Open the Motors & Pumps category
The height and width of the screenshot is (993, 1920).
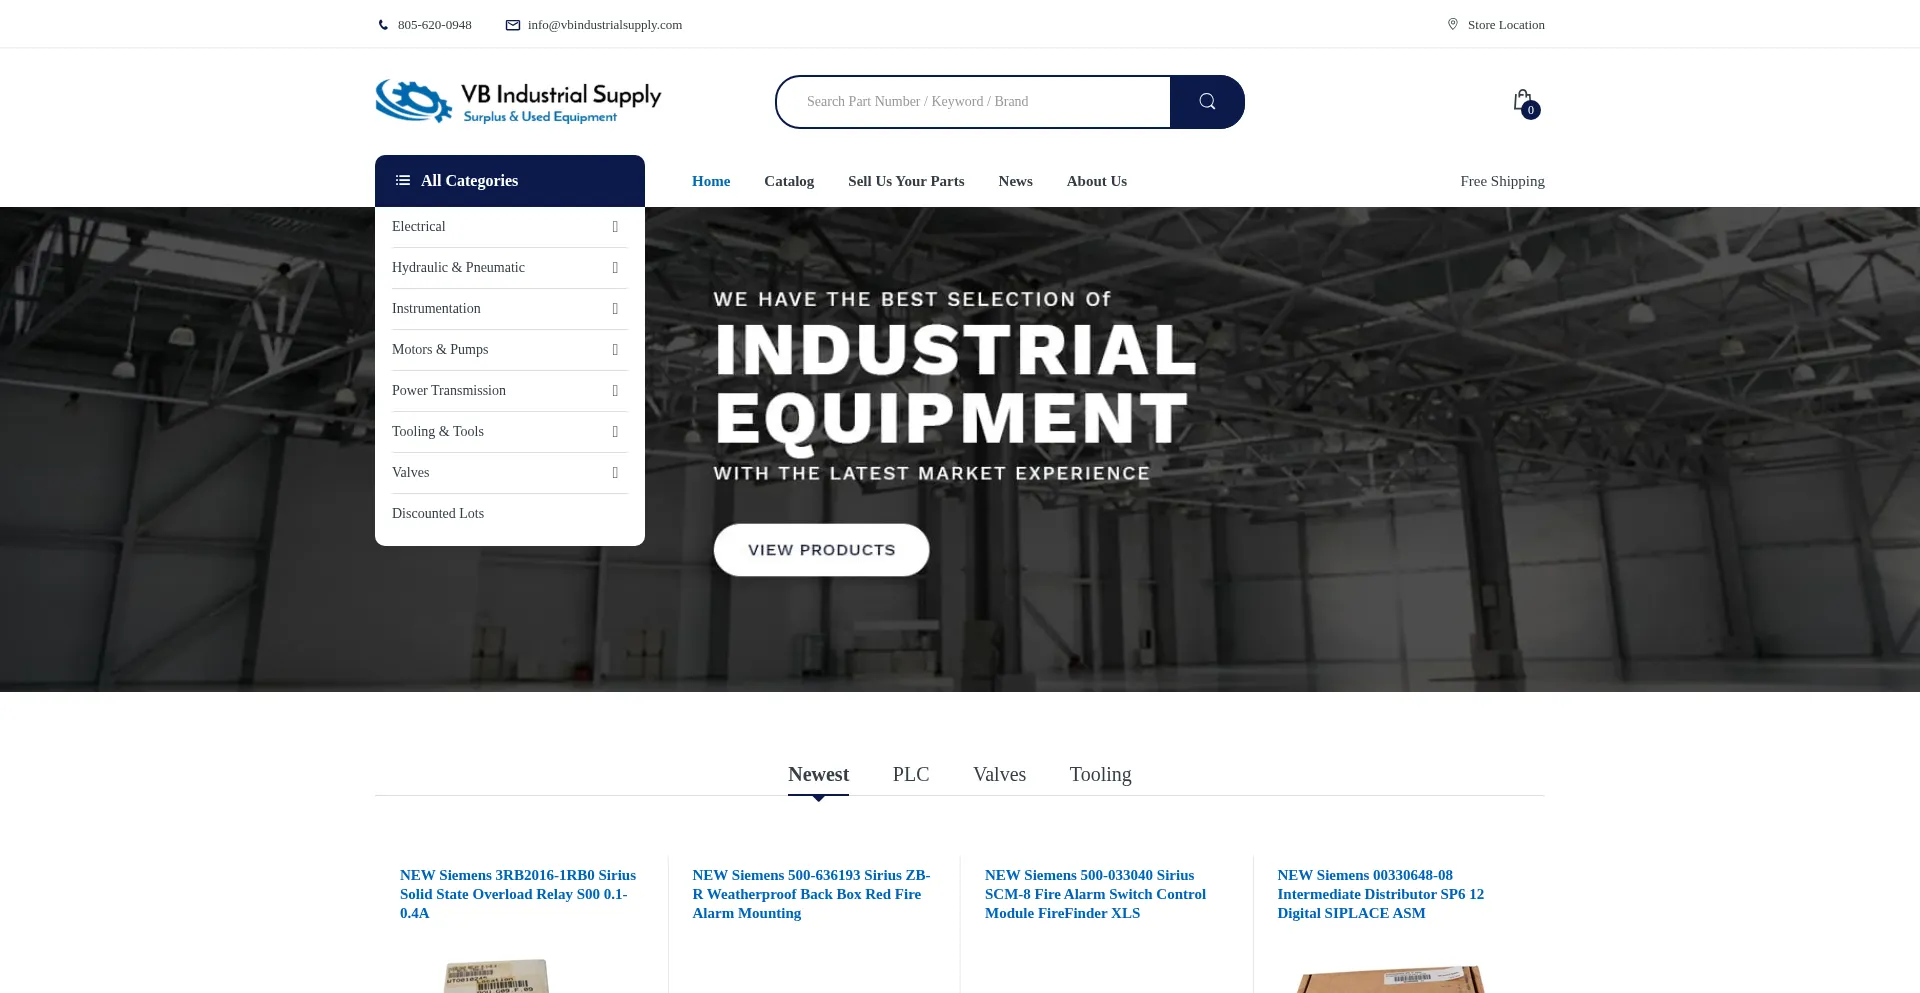[440, 350]
